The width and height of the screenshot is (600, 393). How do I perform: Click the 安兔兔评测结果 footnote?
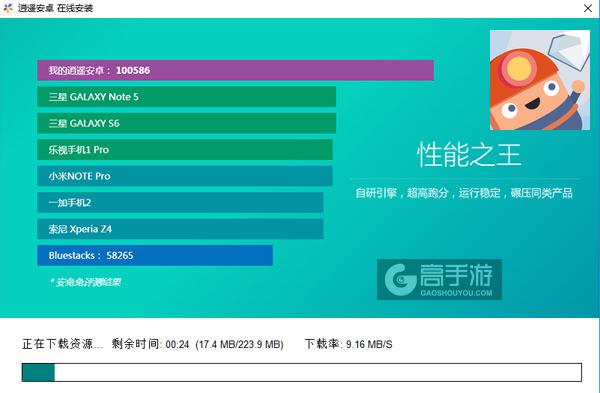point(86,282)
